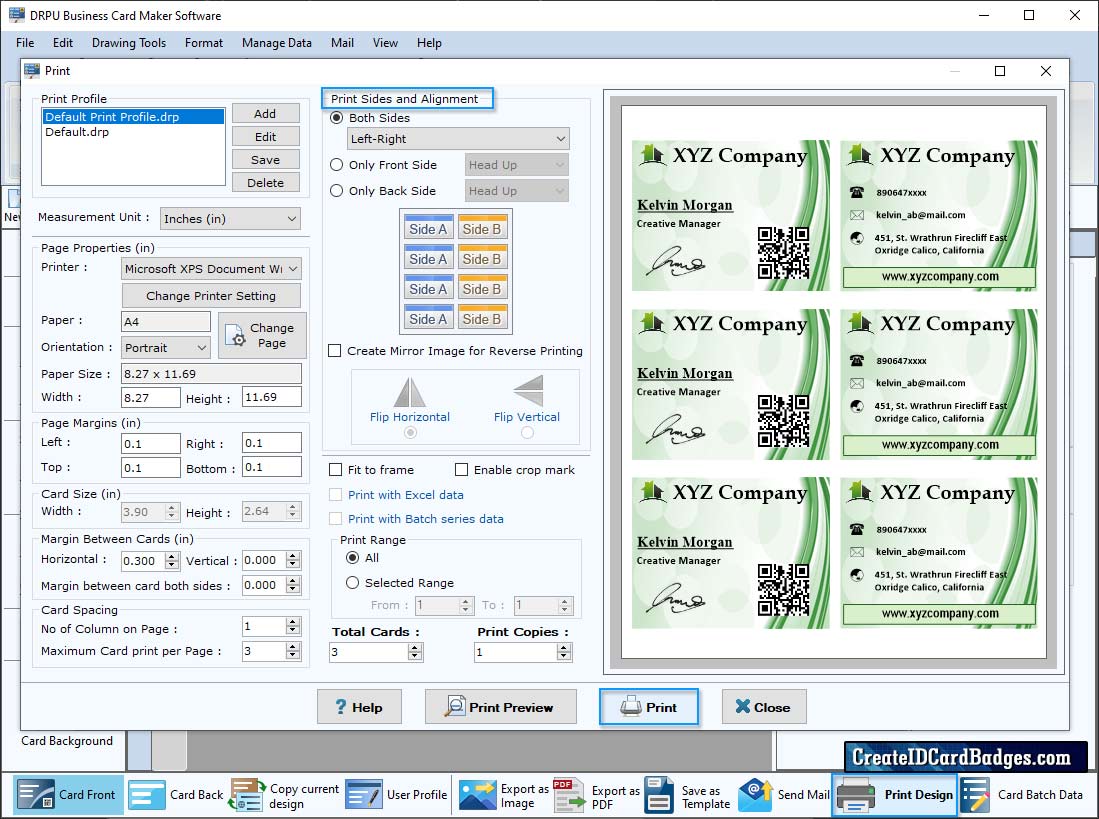Click the Help button in Print dialog
The image size is (1099, 819).
point(359,707)
